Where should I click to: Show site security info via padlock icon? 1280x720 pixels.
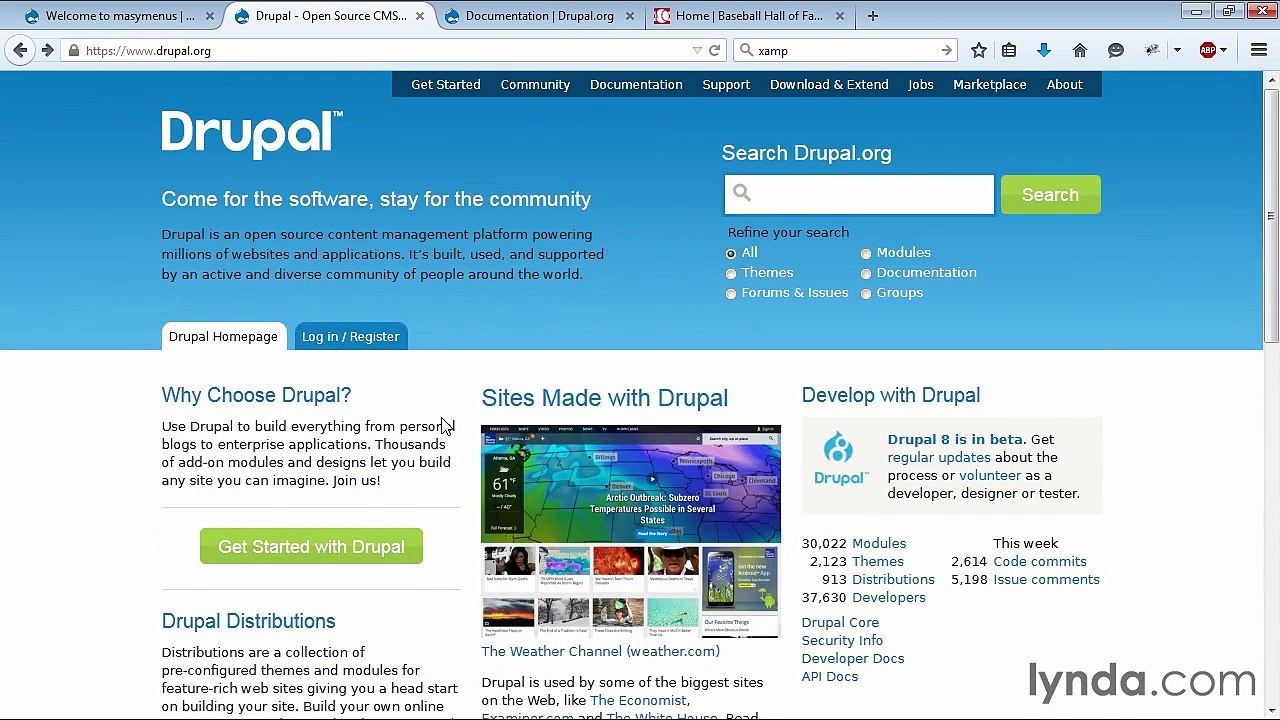[73, 51]
